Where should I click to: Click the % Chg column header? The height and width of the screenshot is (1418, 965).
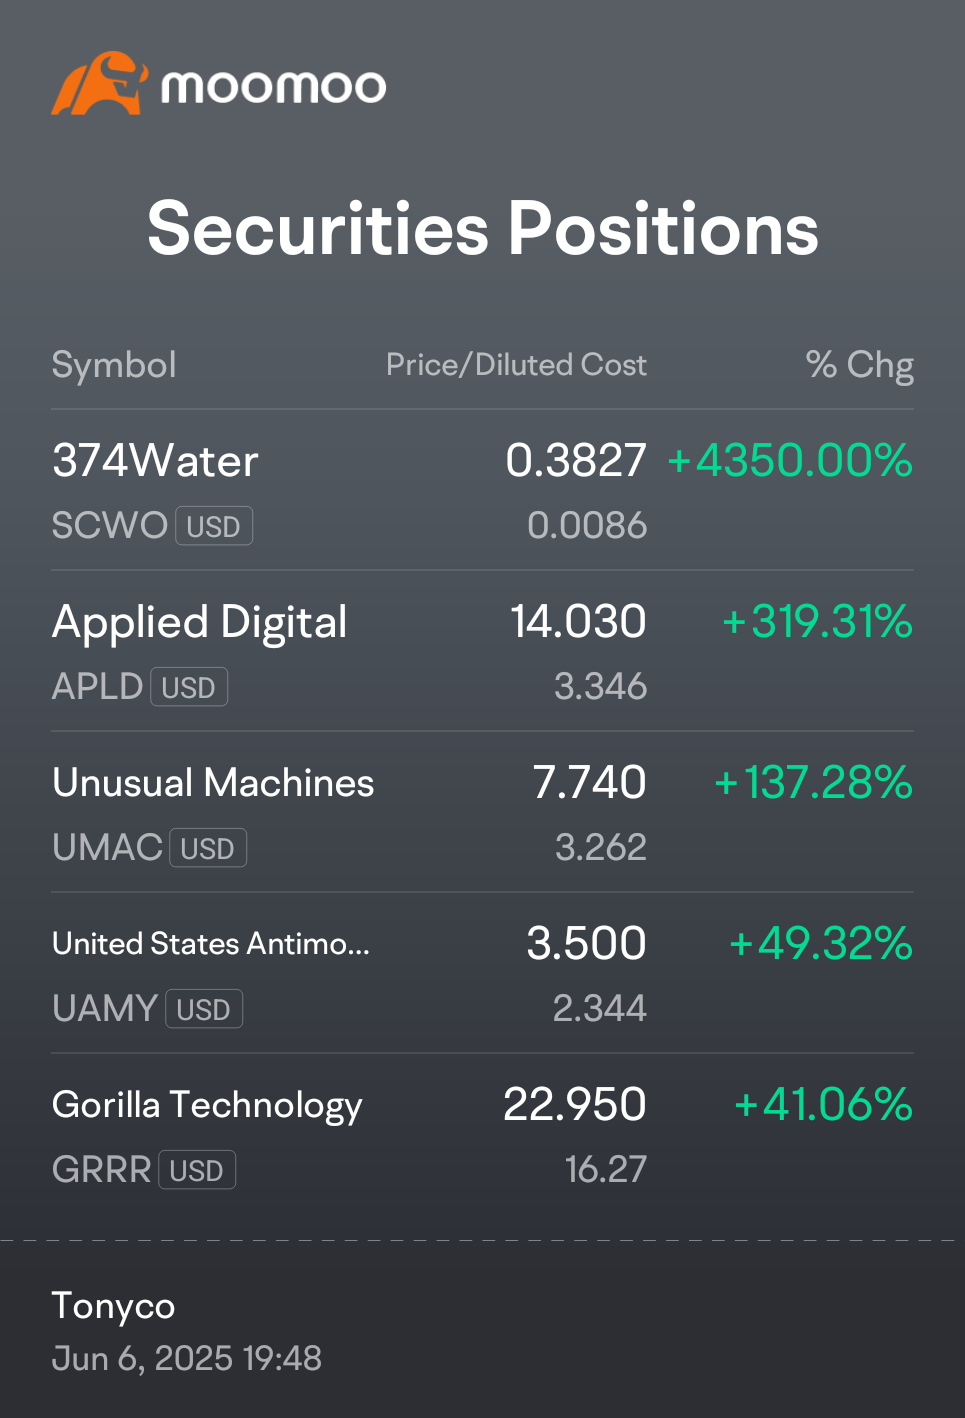(860, 365)
